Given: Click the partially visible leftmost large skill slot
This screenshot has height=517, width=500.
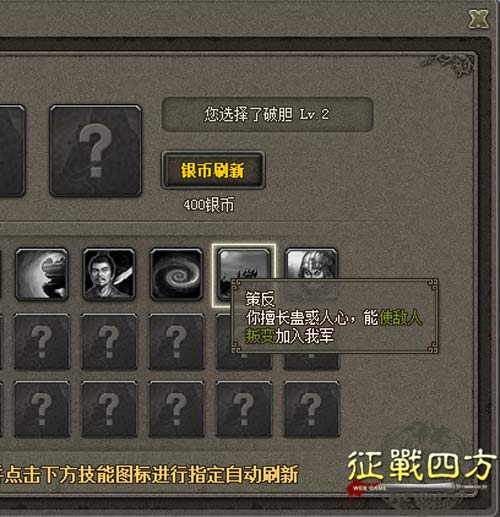Looking at the screenshot, I should click(12, 150).
